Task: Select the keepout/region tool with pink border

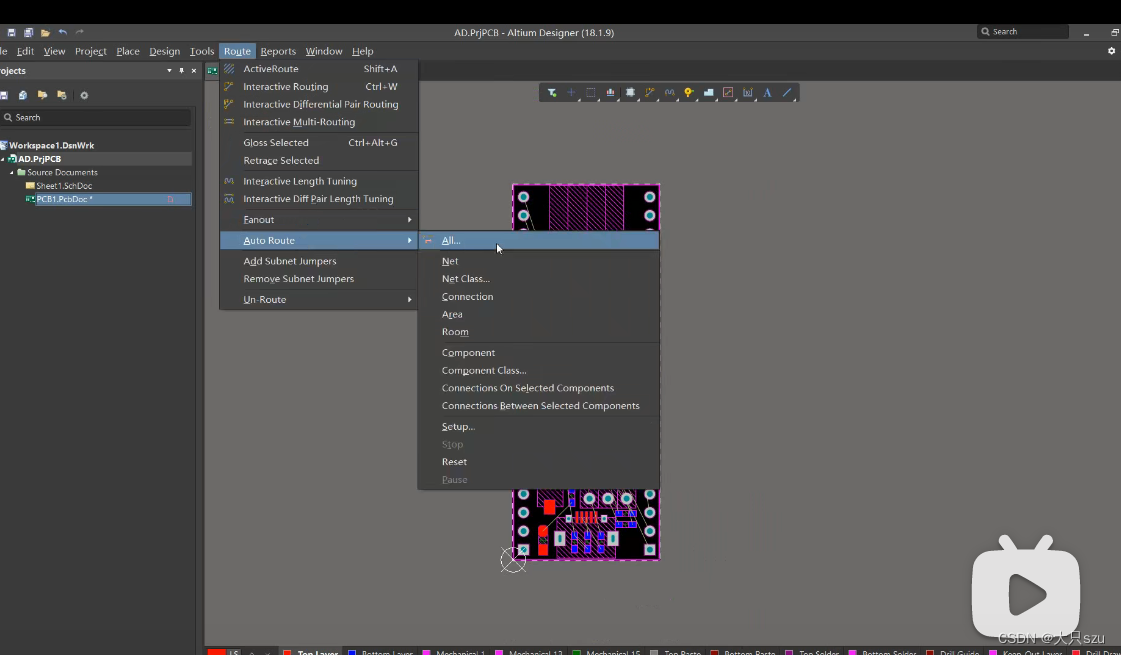Action: (728, 92)
